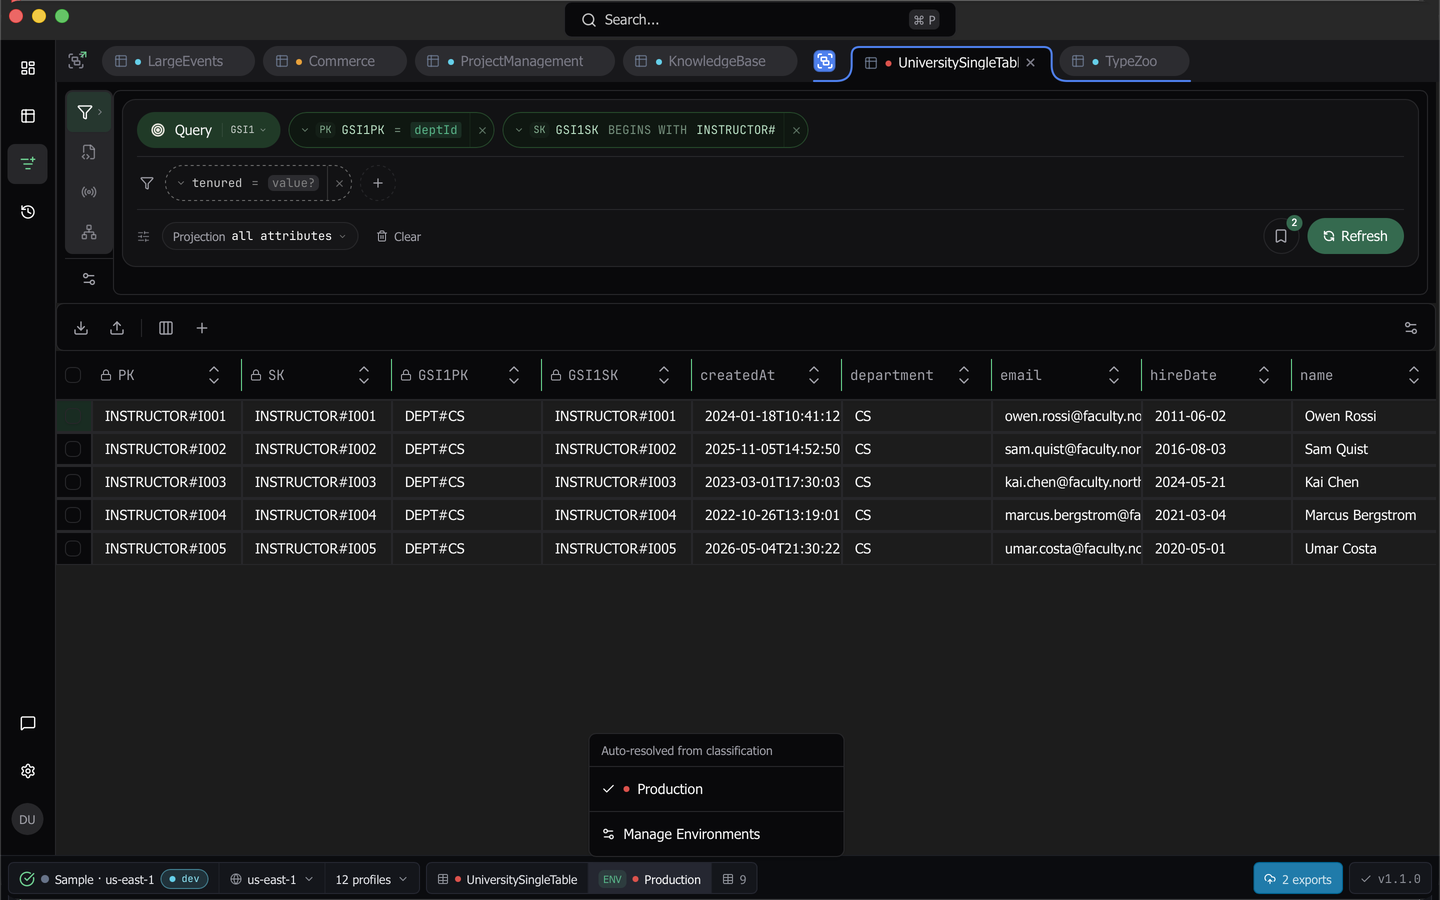
Task: Open the query builder icon in left sidebar
Action: (x=28, y=163)
